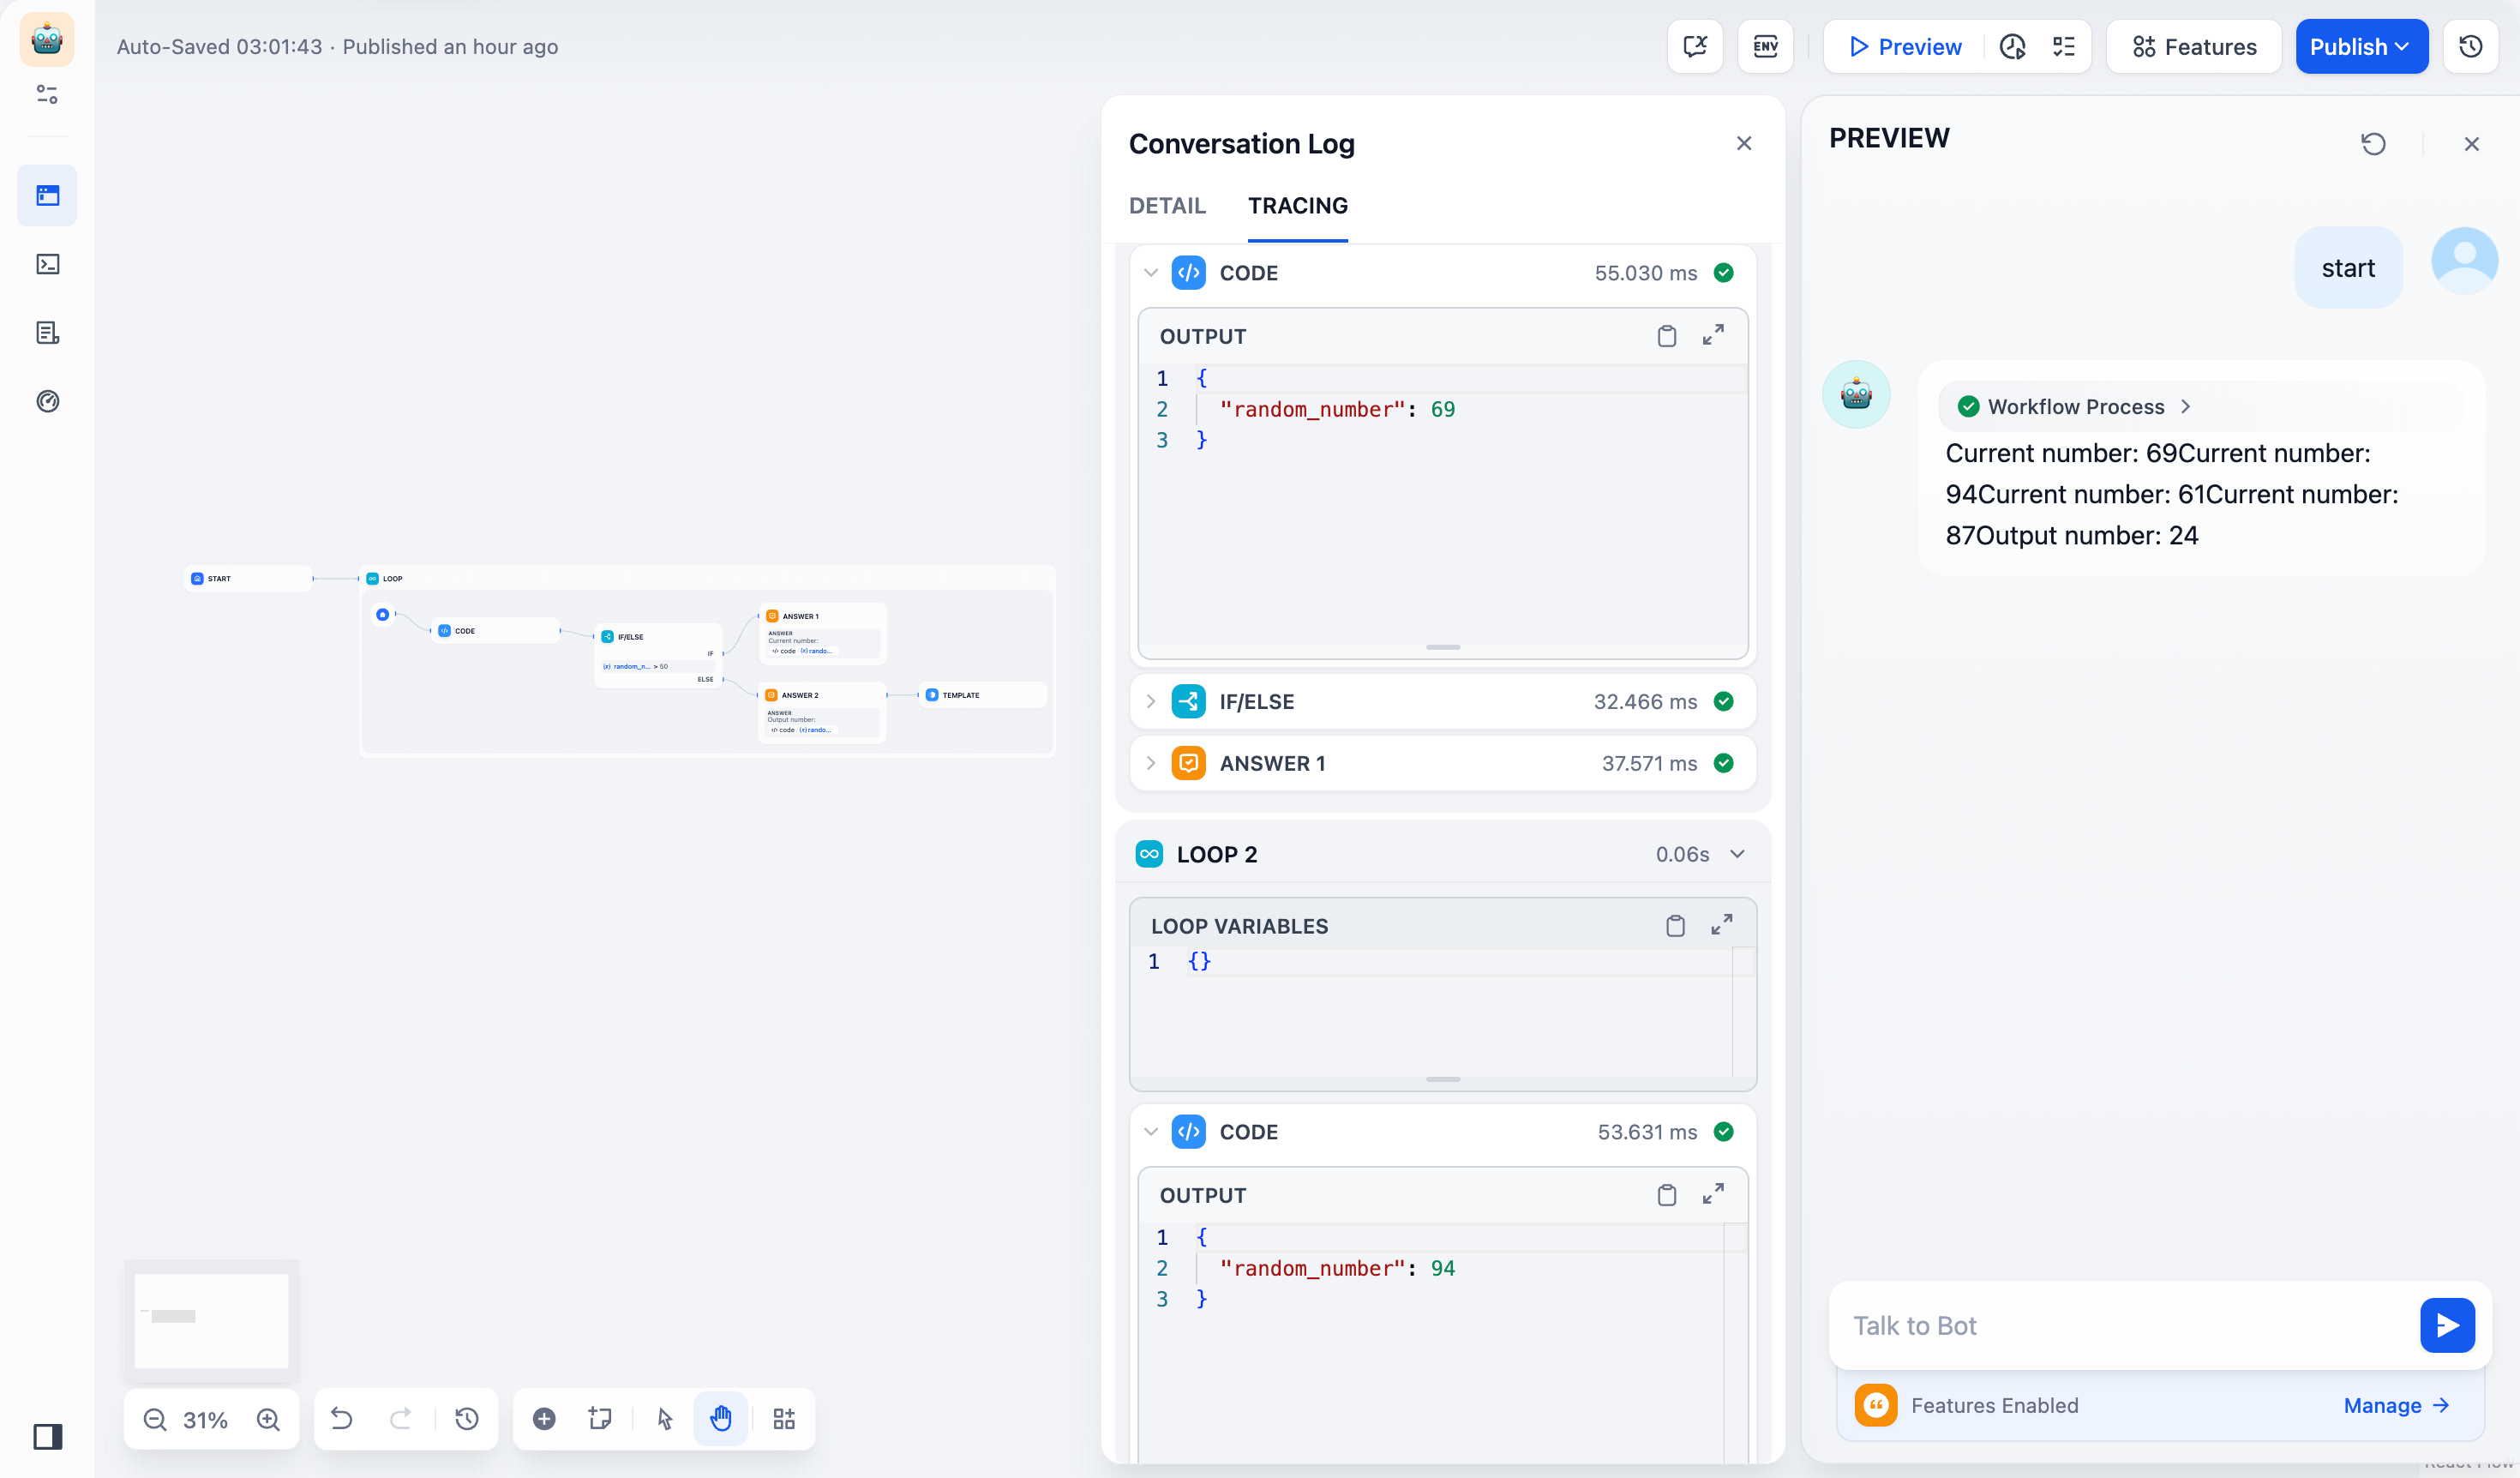Click the Features button

(x=2194, y=47)
